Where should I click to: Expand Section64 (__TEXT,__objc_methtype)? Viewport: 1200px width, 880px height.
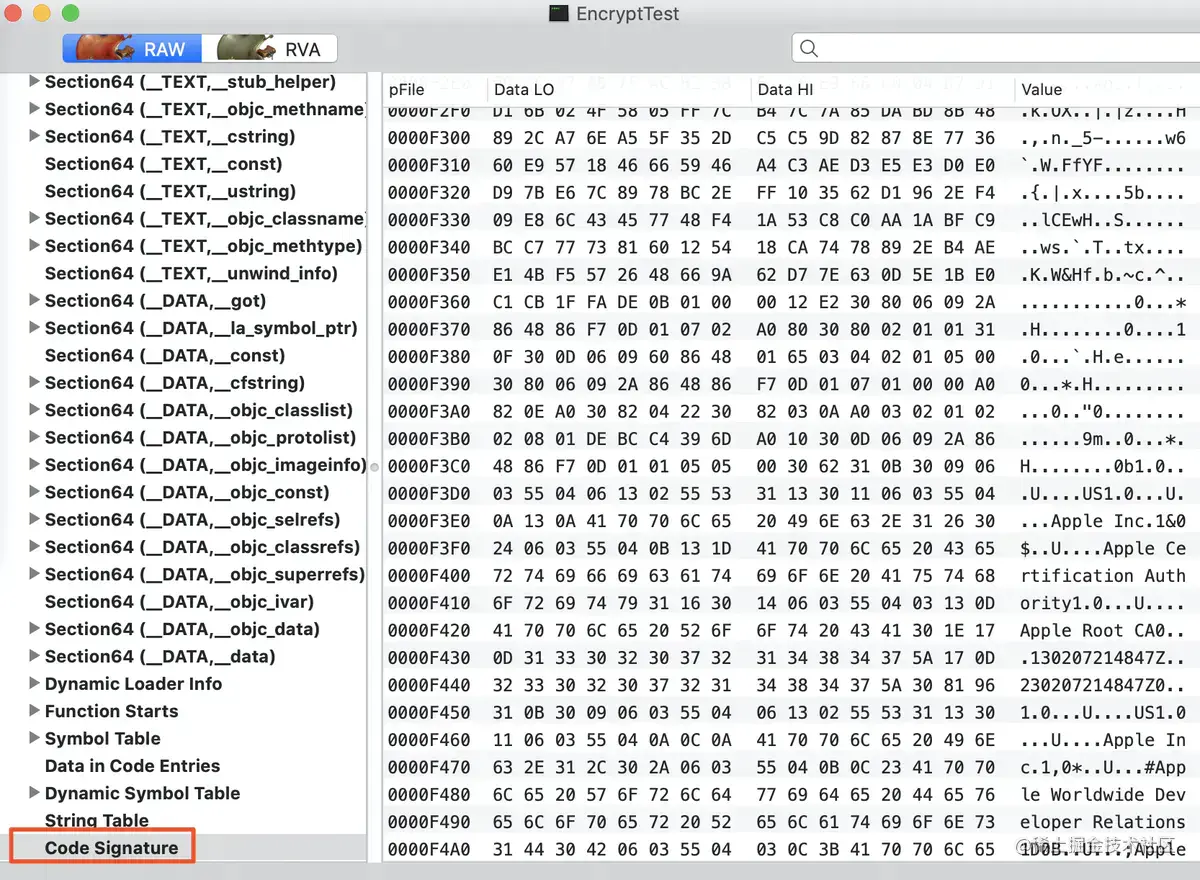35,245
